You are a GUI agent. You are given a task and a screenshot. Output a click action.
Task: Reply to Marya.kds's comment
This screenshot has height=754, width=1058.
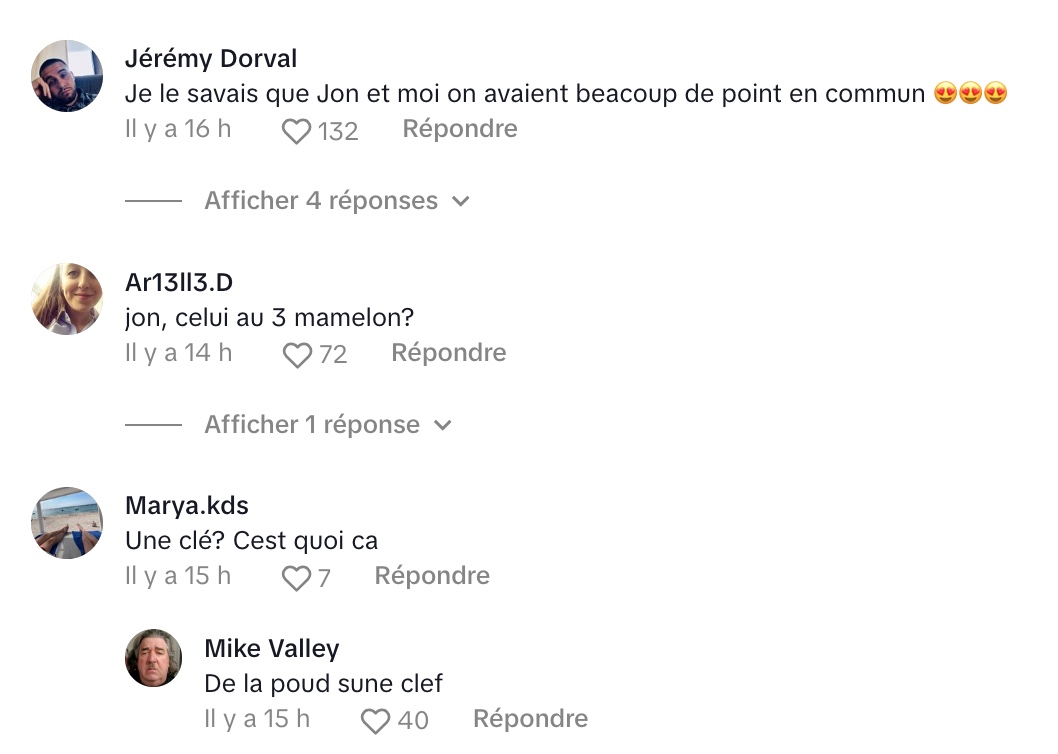[433, 575]
